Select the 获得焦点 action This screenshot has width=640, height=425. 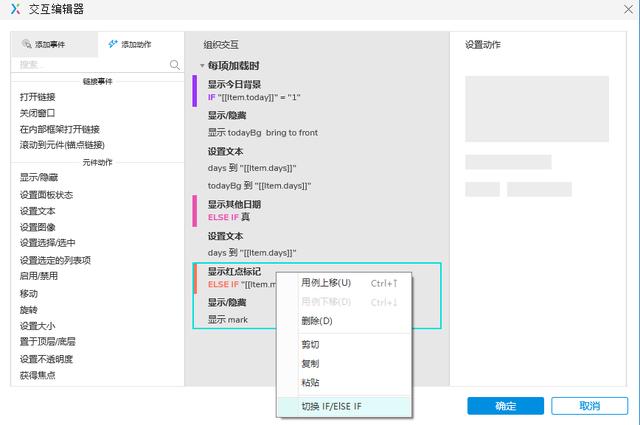(37, 375)
